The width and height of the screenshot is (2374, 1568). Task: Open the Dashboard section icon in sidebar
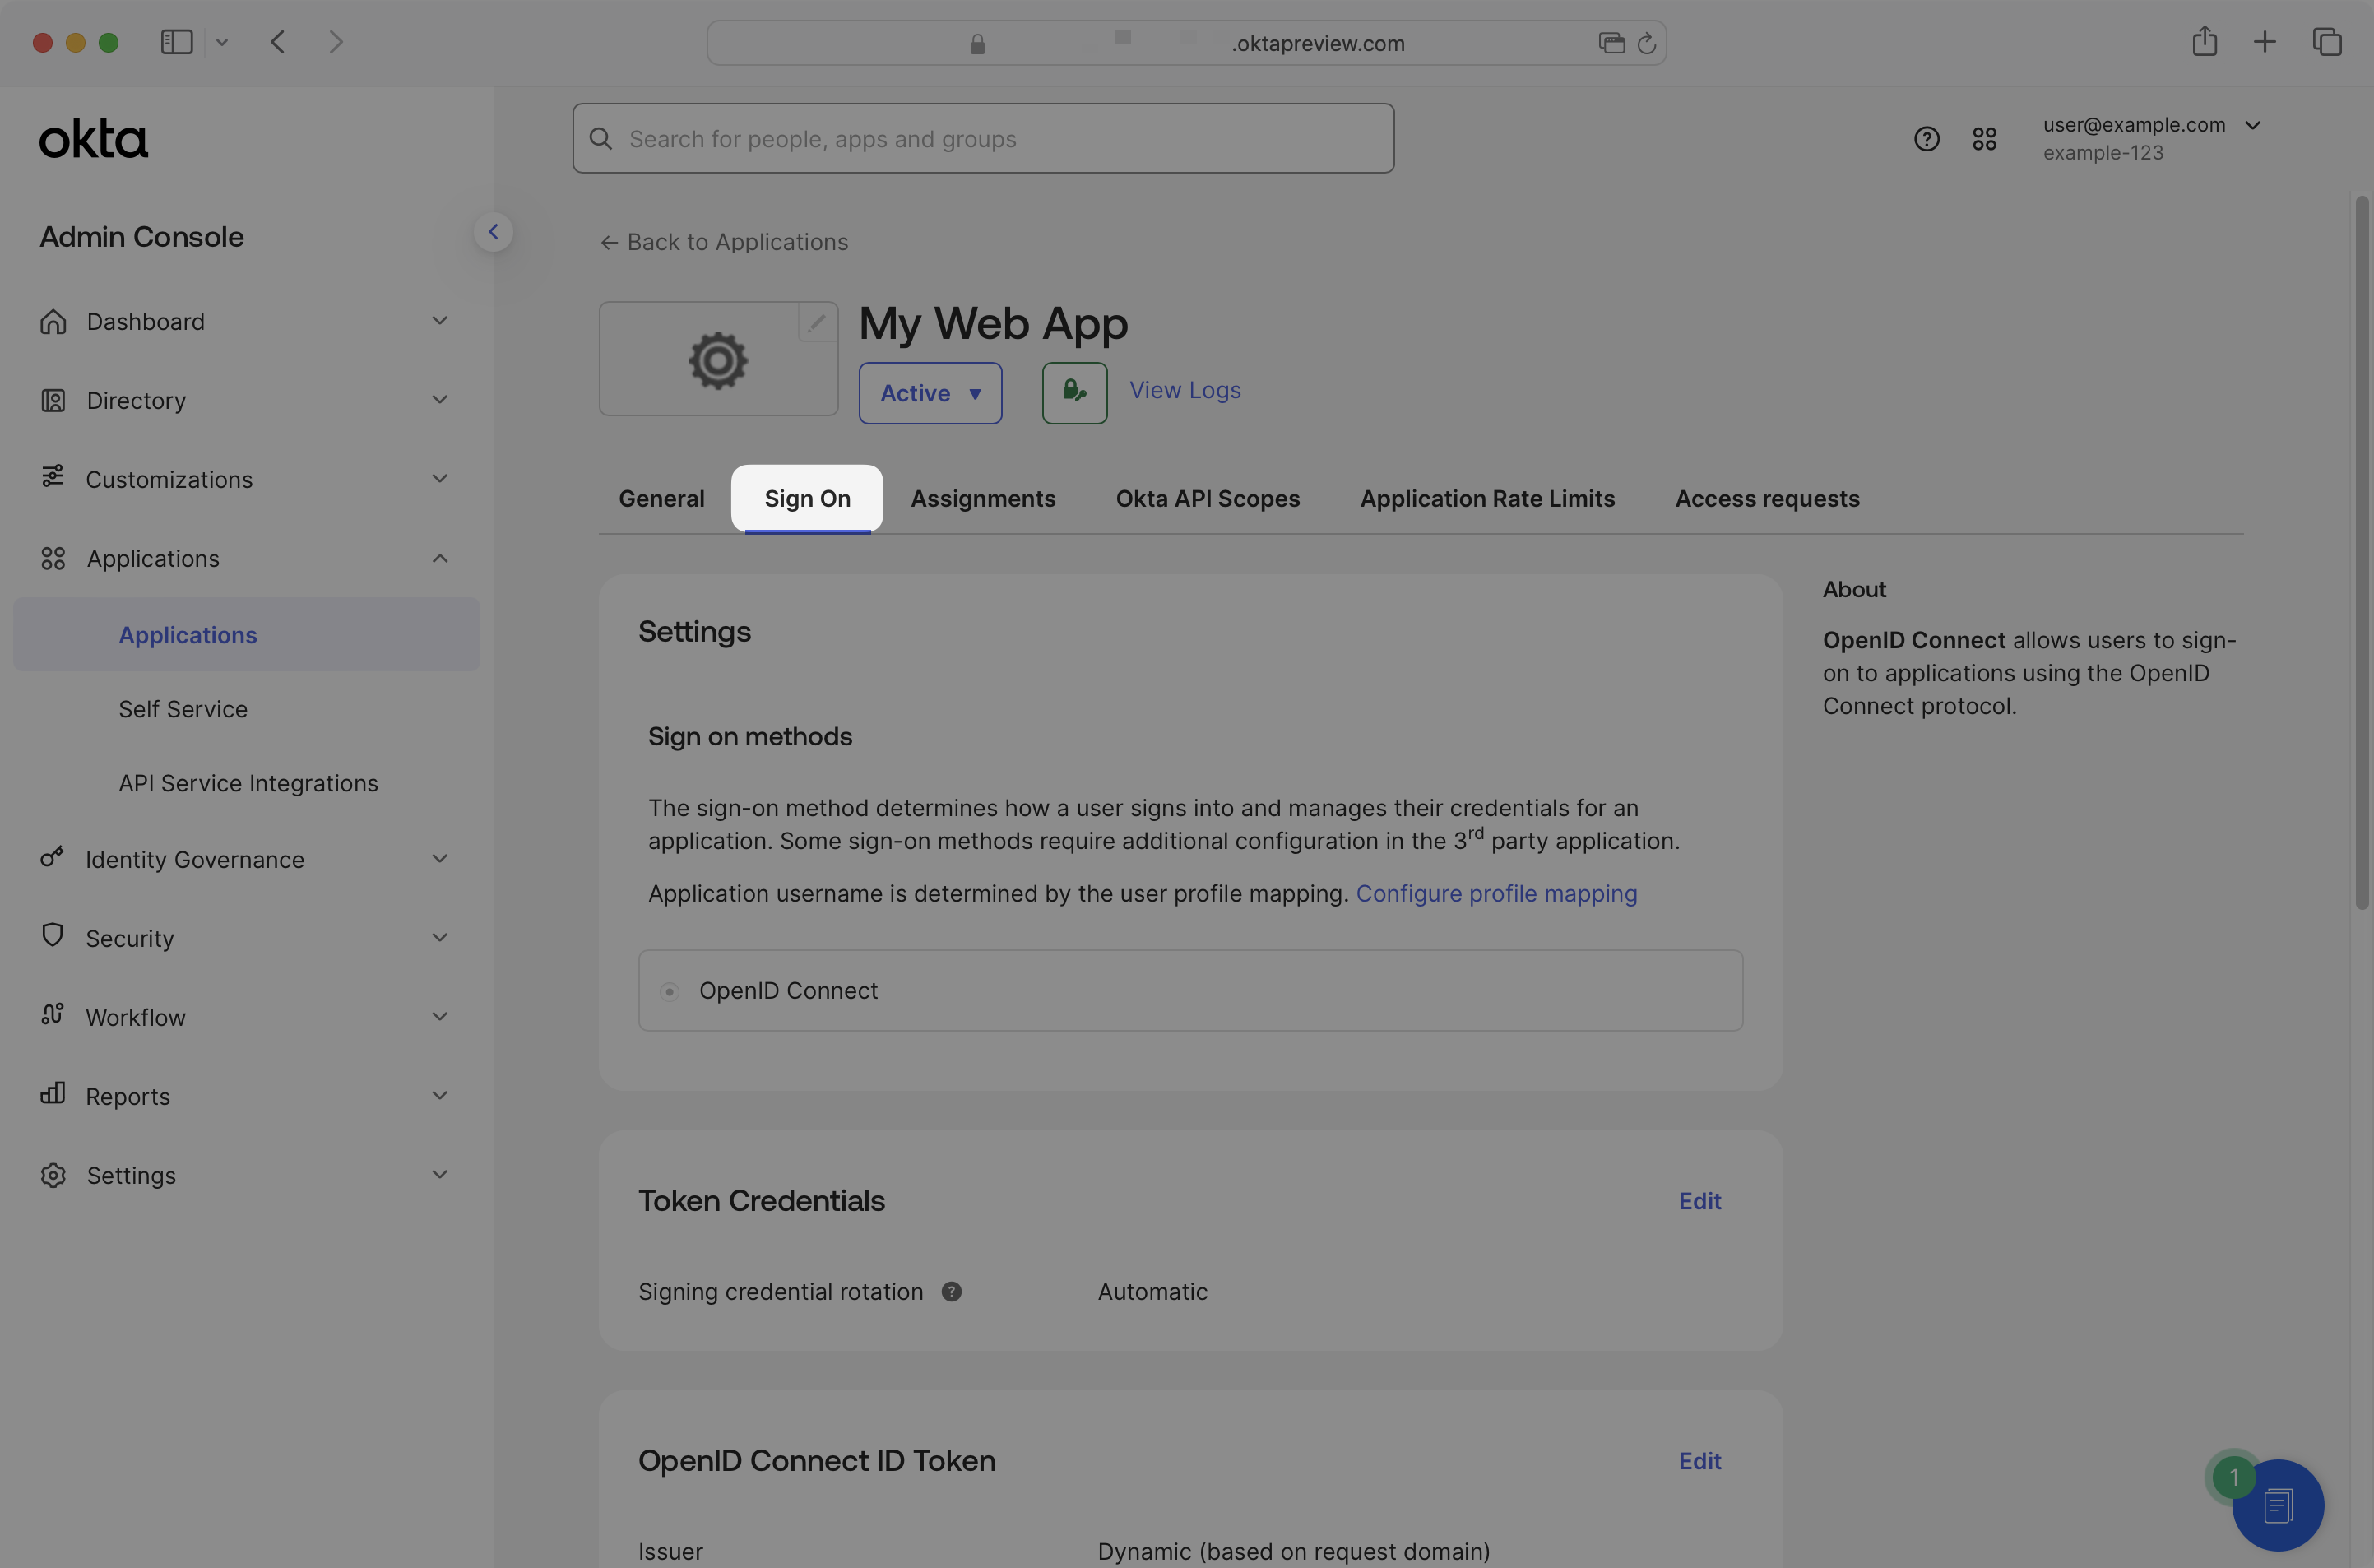click(x=54, y=321)
